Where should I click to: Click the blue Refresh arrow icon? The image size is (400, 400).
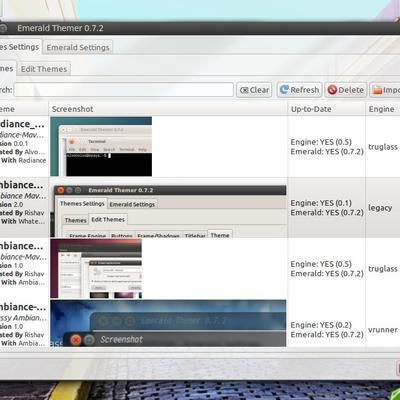click(284, 89)
